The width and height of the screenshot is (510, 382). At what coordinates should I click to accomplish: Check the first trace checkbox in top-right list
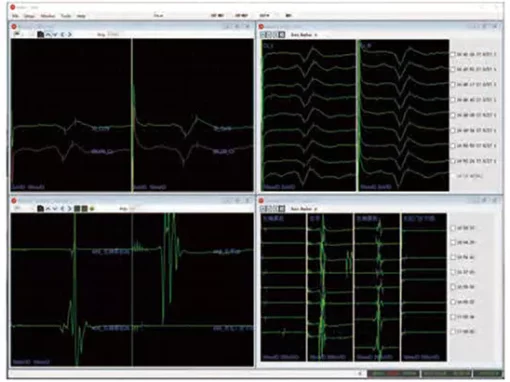[453, 54]
